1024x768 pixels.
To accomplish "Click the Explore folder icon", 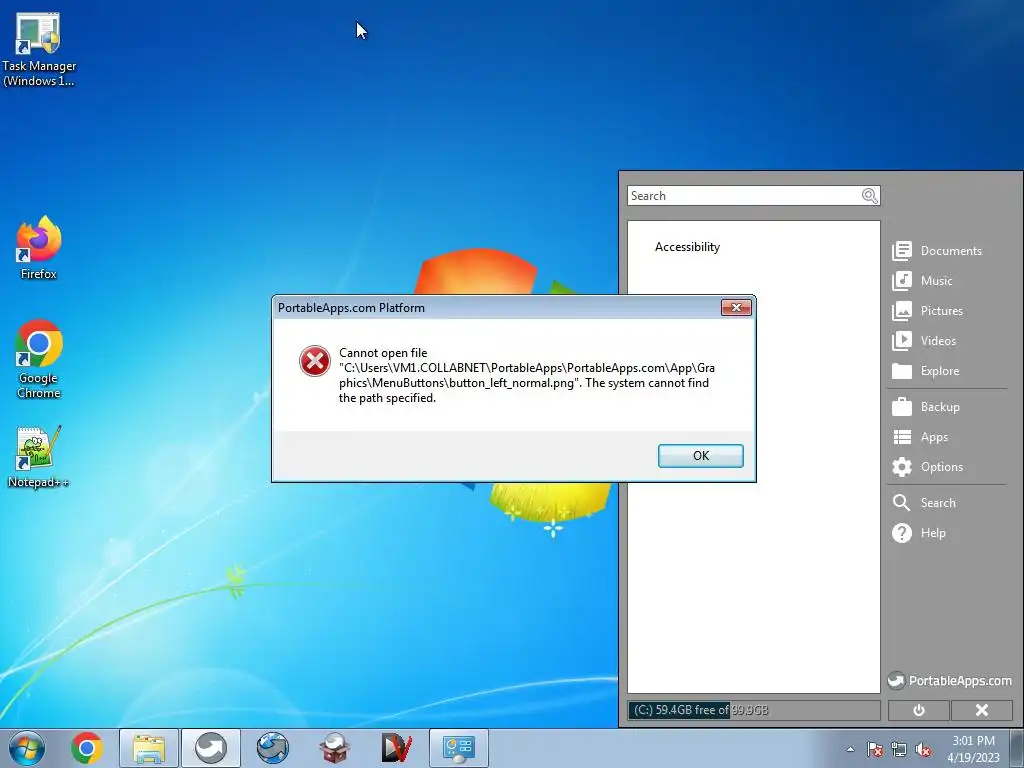I will pyautogui.click(x=902, y=371).
